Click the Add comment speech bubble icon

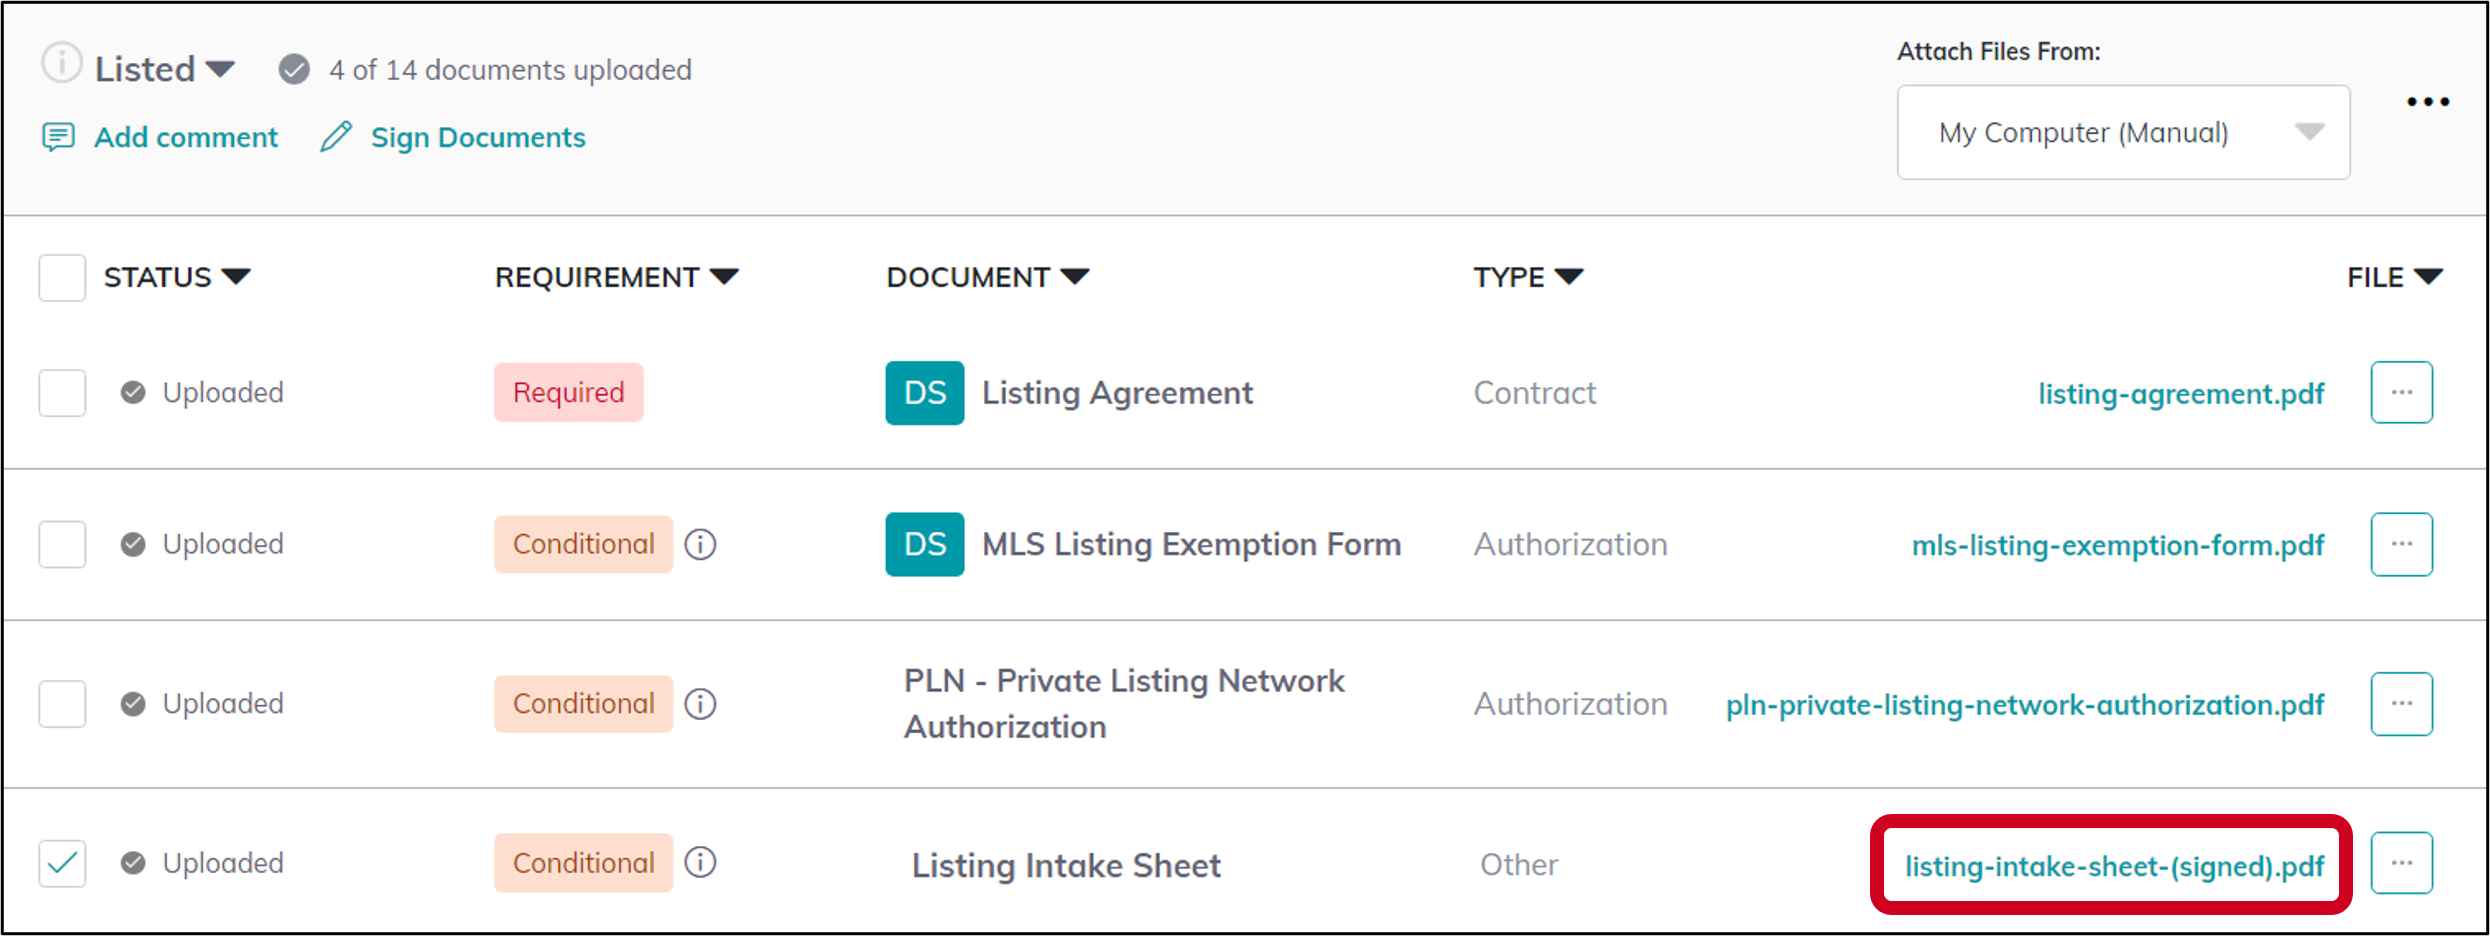[x=59, y=137]
